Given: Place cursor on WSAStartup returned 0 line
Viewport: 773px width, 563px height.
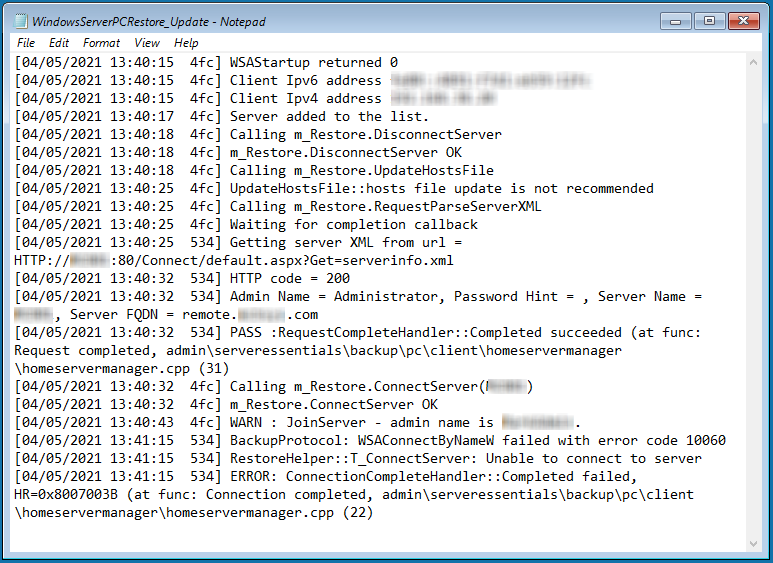Looking at the screenshot, I should 206,63.
